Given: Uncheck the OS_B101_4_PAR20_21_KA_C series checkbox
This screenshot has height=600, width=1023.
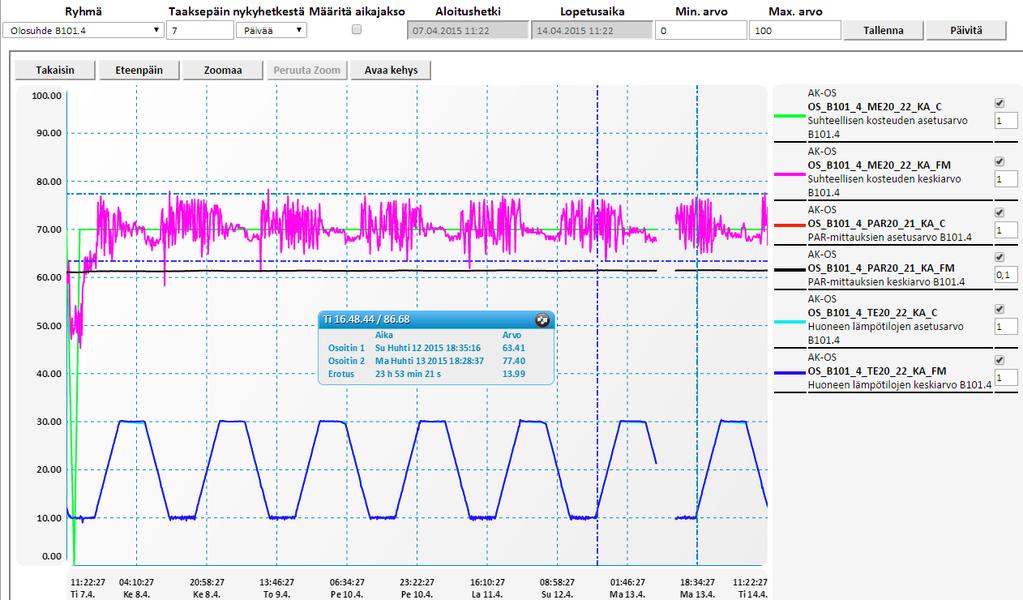Looking at the screenshot, I should (x=999, y=213).
